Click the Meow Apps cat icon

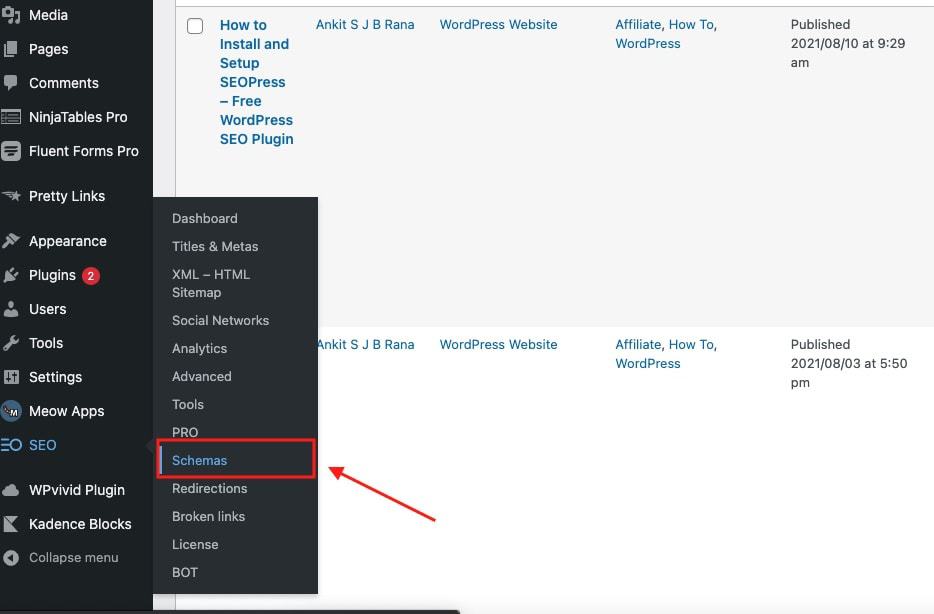(11, 411)
